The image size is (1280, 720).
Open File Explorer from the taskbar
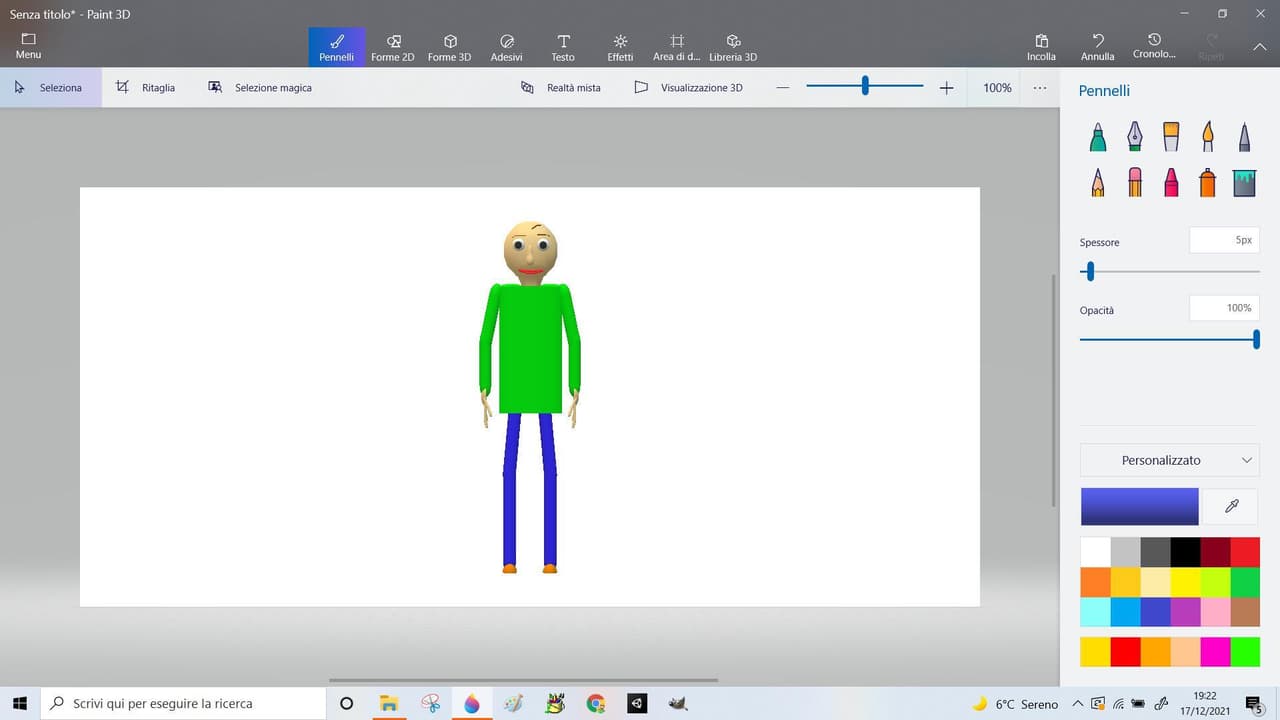(388, 704)
